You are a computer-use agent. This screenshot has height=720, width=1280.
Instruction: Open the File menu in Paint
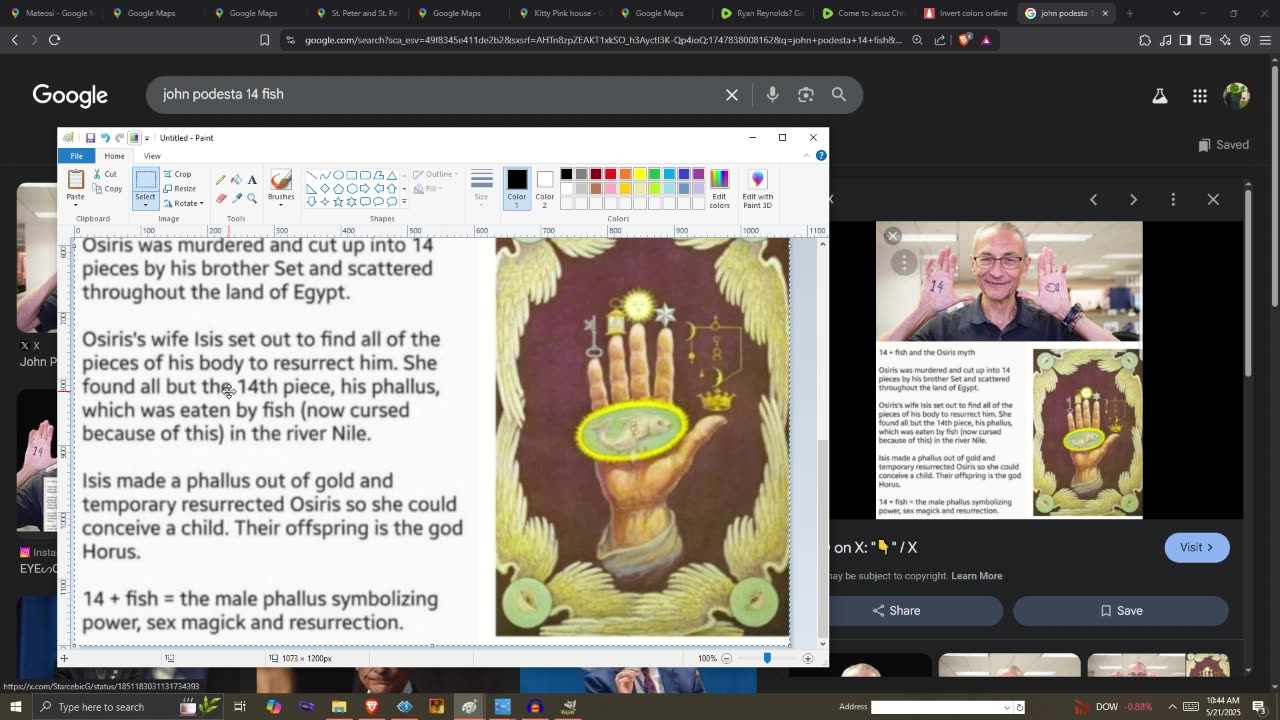click(x=76, y=156)
